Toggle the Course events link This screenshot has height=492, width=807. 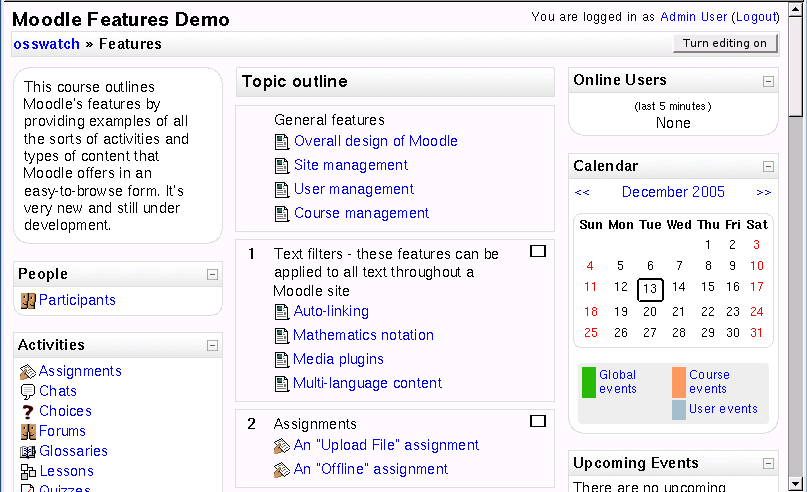[x=709, y=382]
